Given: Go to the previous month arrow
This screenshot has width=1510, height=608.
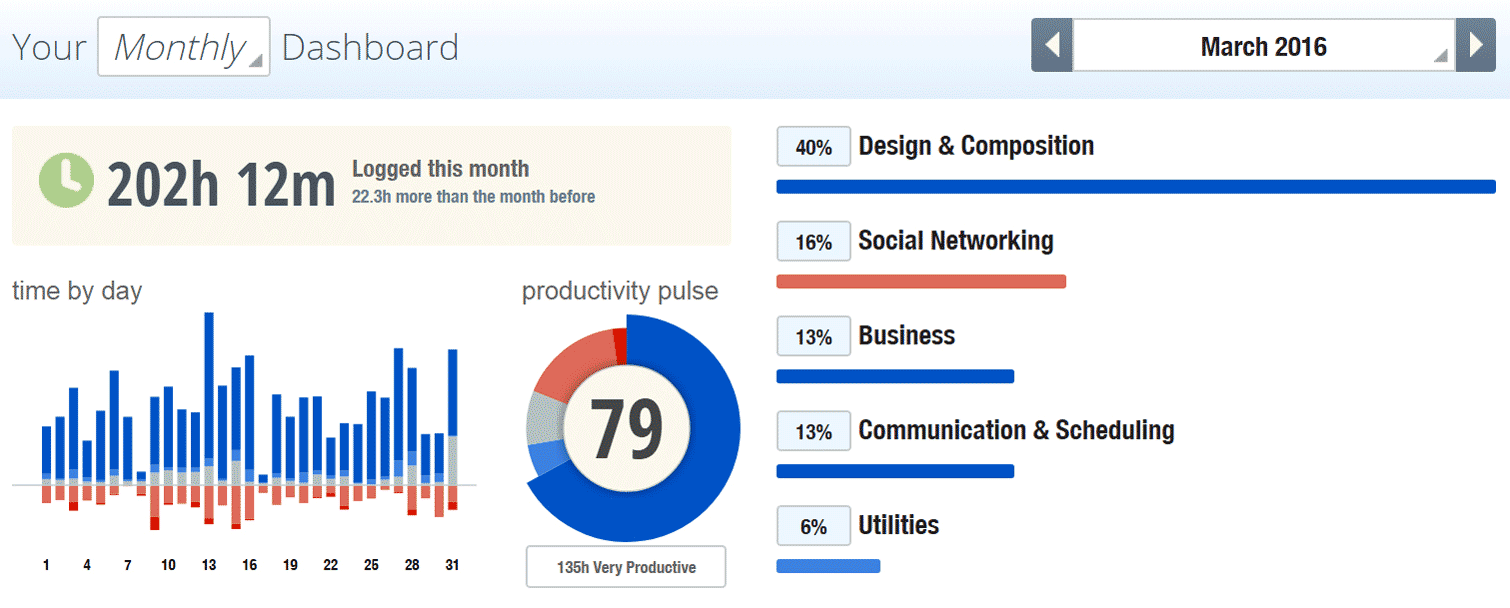Looking at the screenshot, I should coord(1052,46).
